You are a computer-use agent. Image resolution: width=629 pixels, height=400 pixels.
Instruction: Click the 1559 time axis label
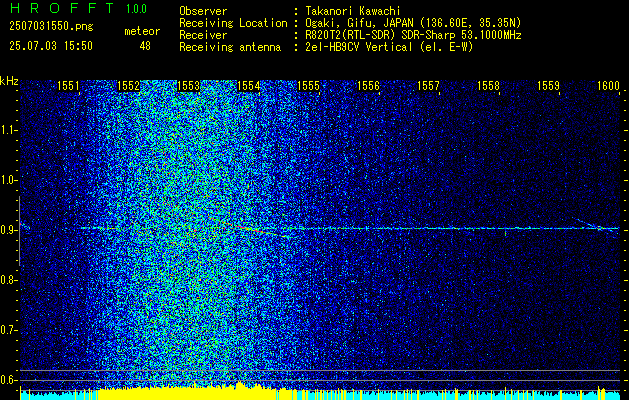[x=548, y=86]
